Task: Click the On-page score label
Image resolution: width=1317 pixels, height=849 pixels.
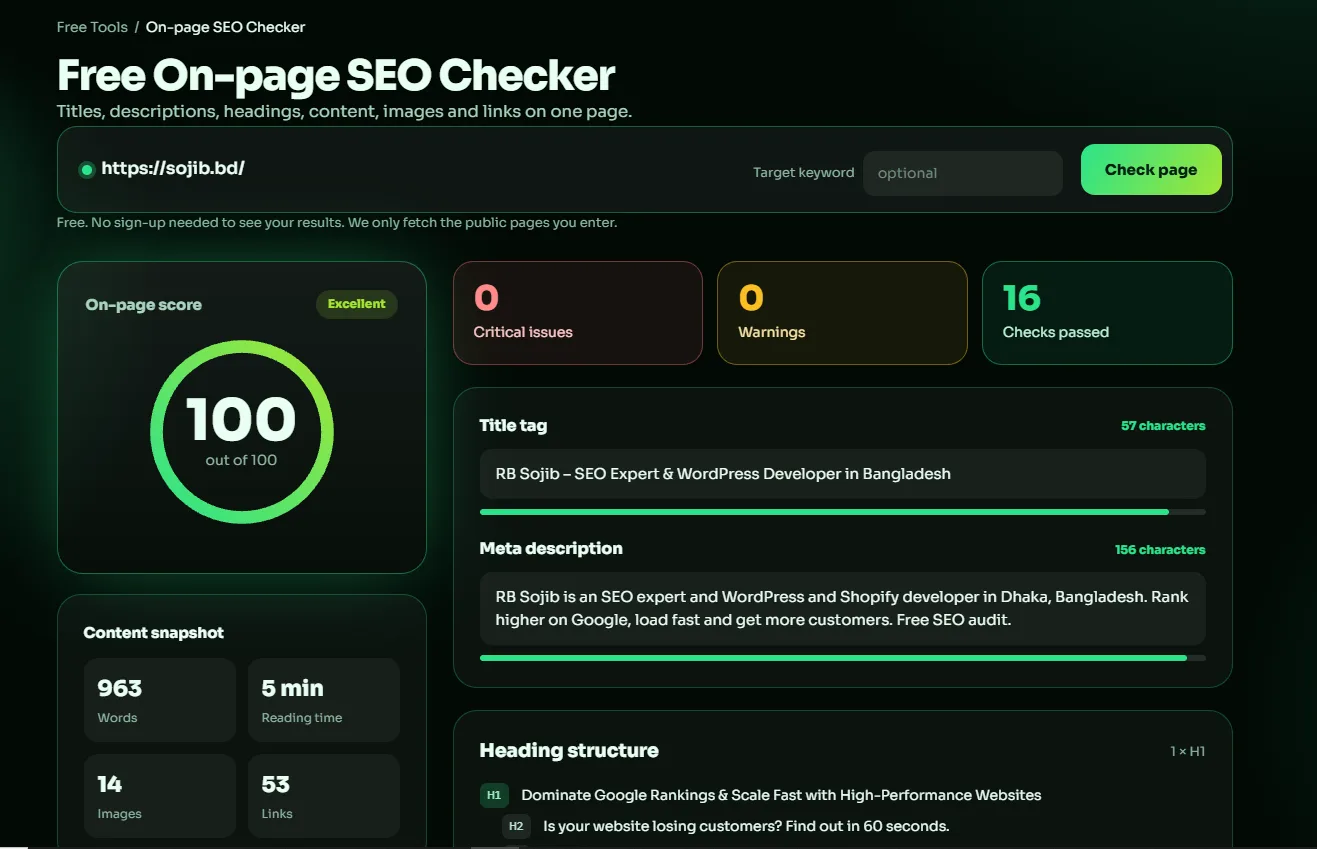Action: 144,305
